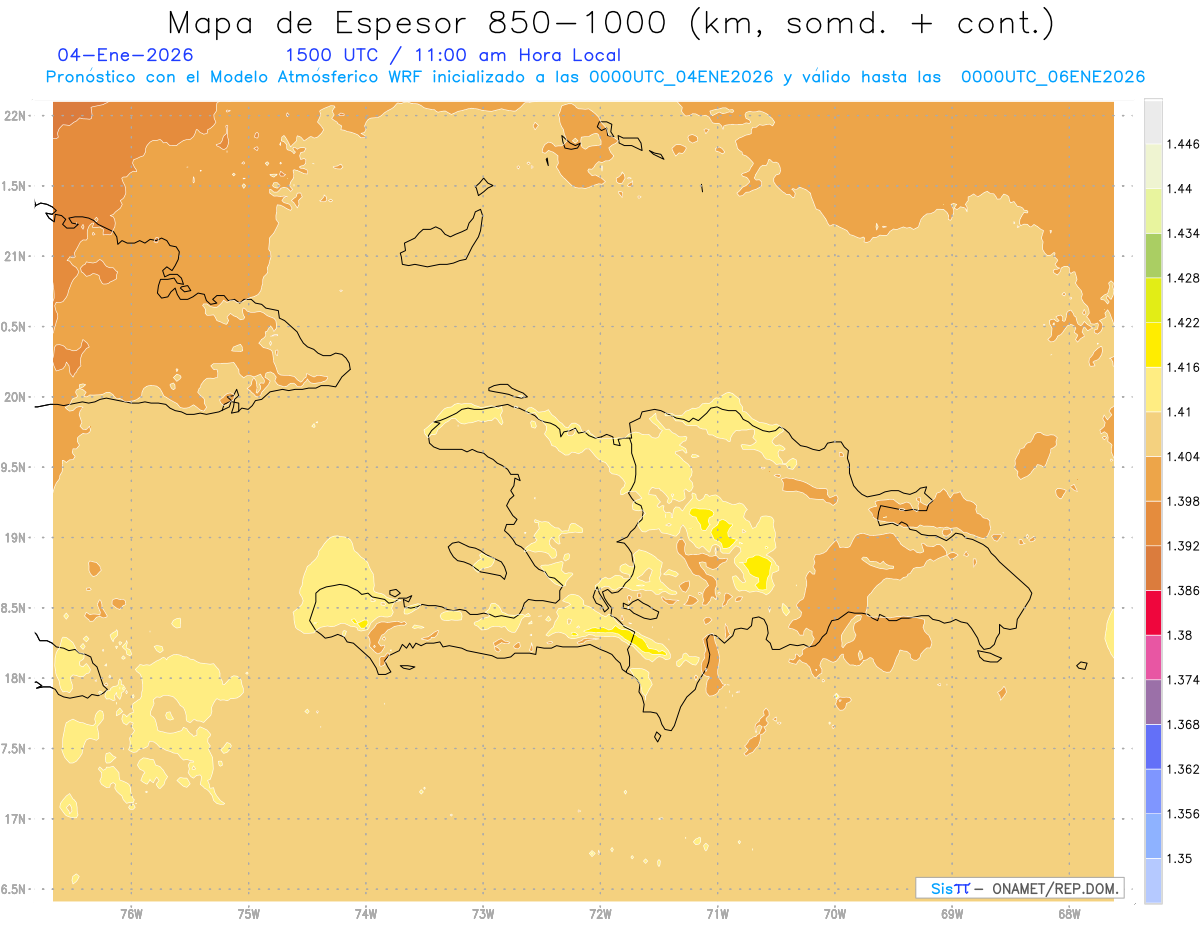Pick the pink swatch between 1.374 and 1.38
Viewport: 1200px width, 927px height.
point(1153,657)
